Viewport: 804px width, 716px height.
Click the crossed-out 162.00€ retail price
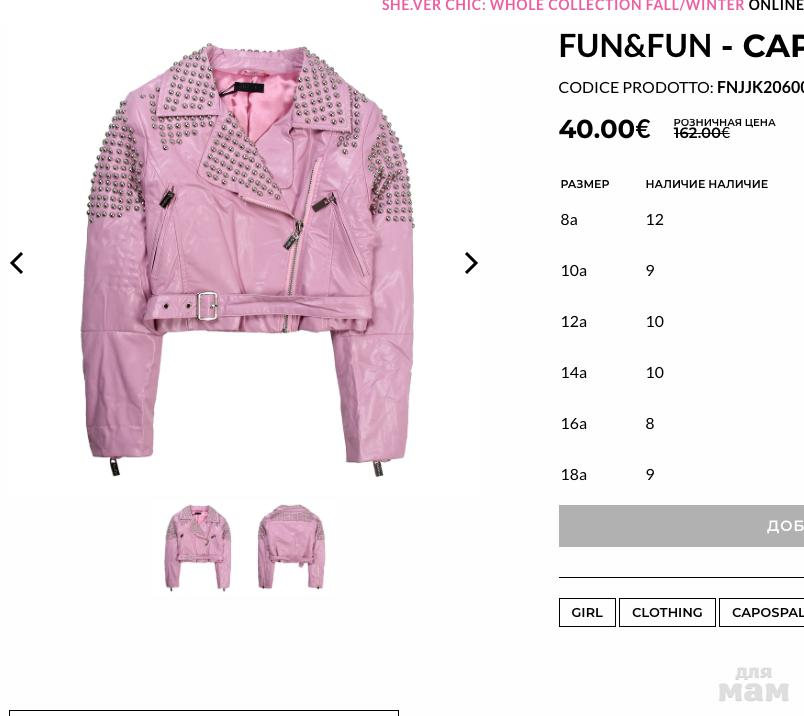[x=701, y=133]
